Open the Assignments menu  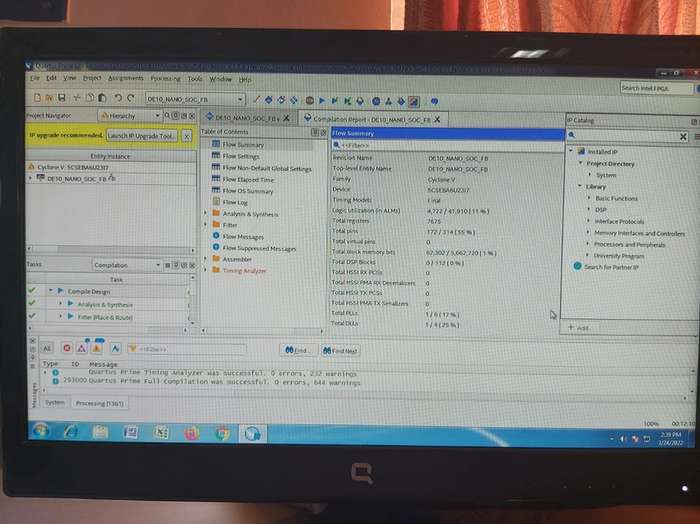[126, 78]
